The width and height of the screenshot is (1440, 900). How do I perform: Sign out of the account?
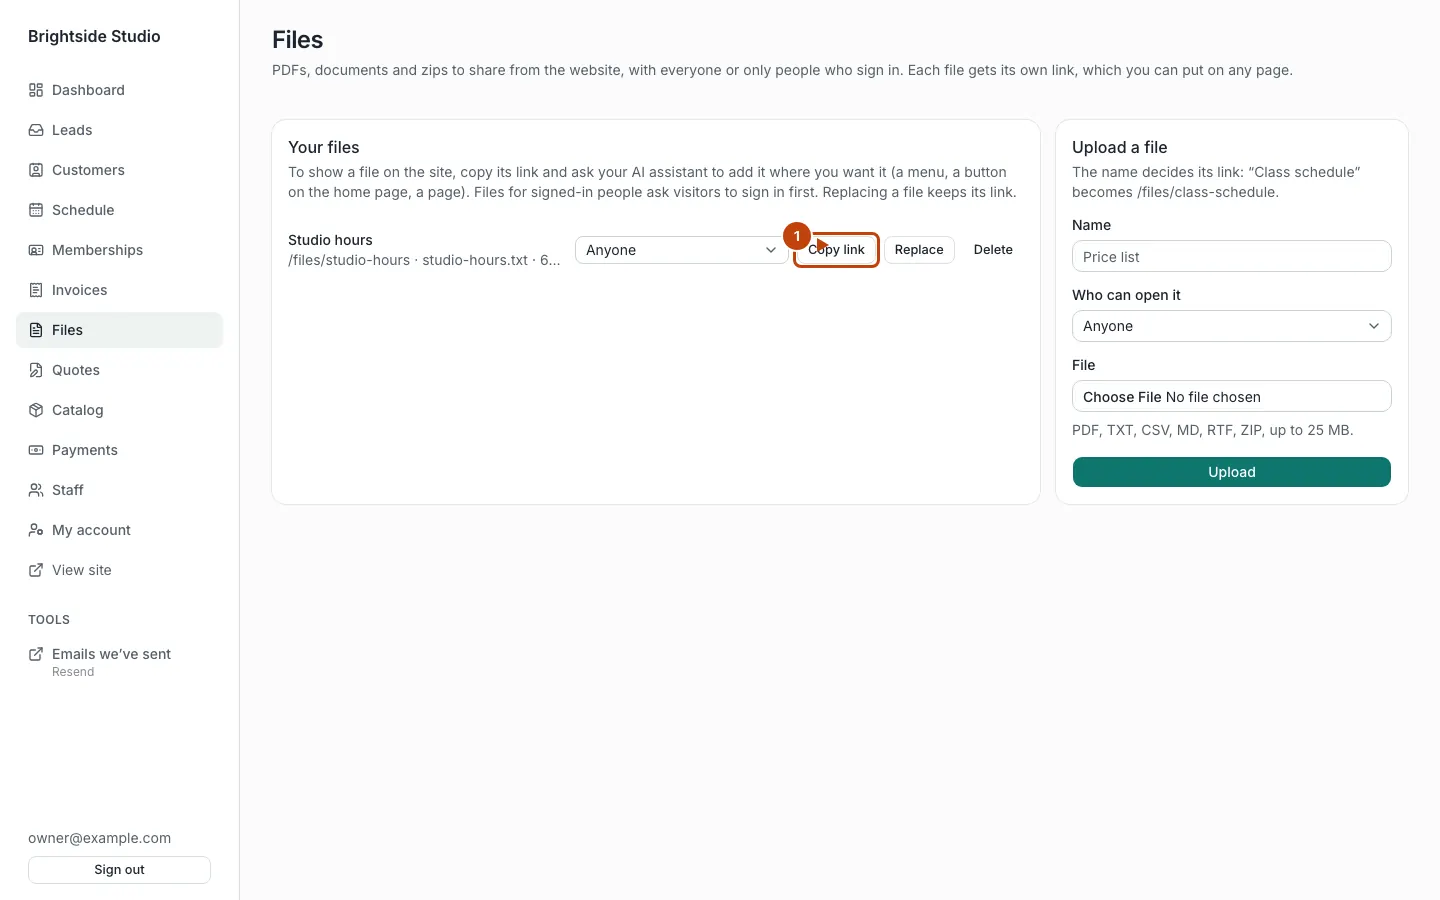(119, 870)
